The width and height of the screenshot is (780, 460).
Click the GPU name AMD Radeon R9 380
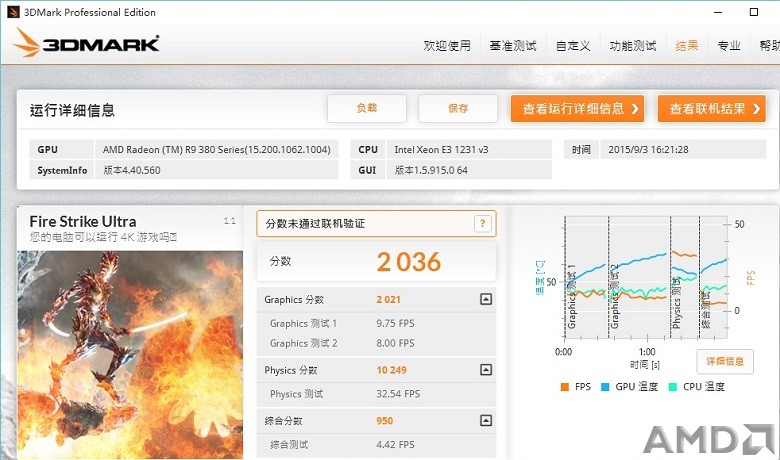point(216,149)
